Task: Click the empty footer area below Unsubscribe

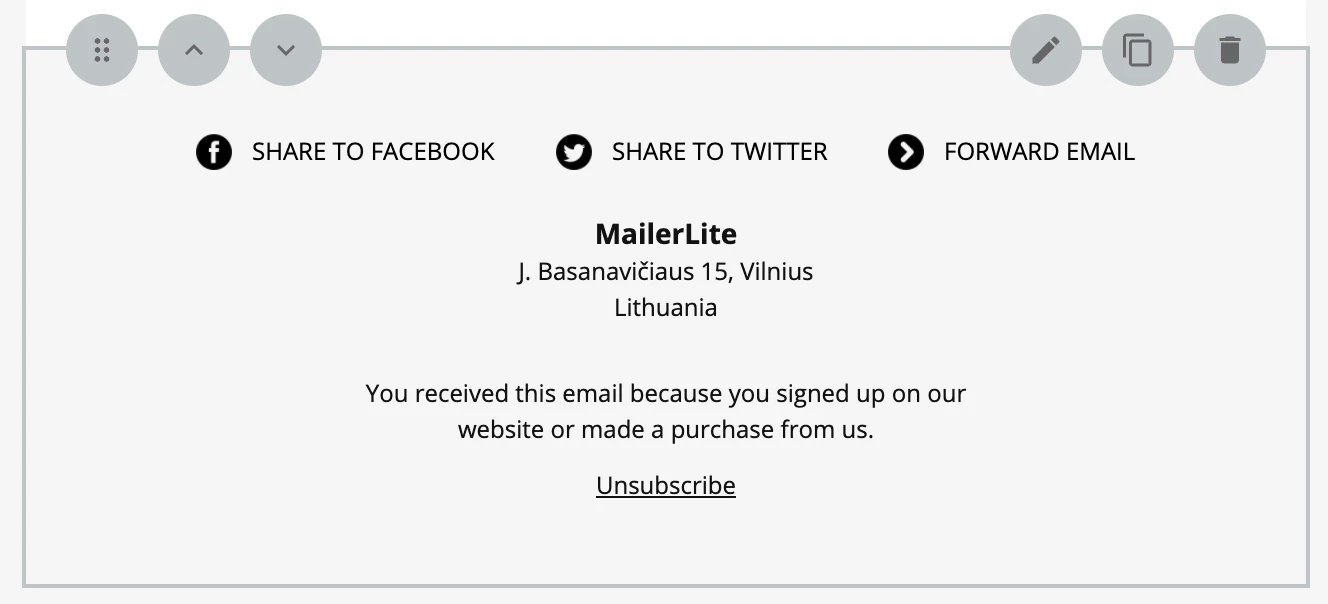Action: [666, 545]
